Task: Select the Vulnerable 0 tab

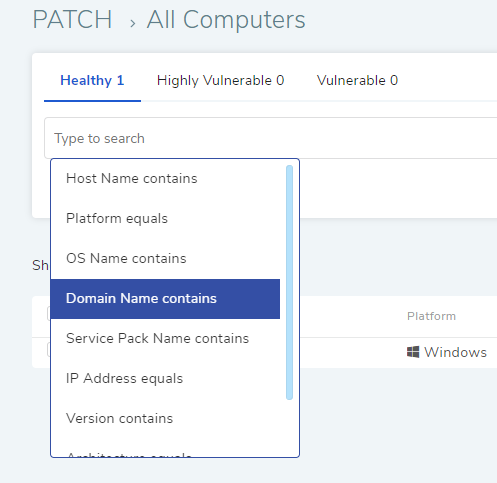Action: pos(357,80)
